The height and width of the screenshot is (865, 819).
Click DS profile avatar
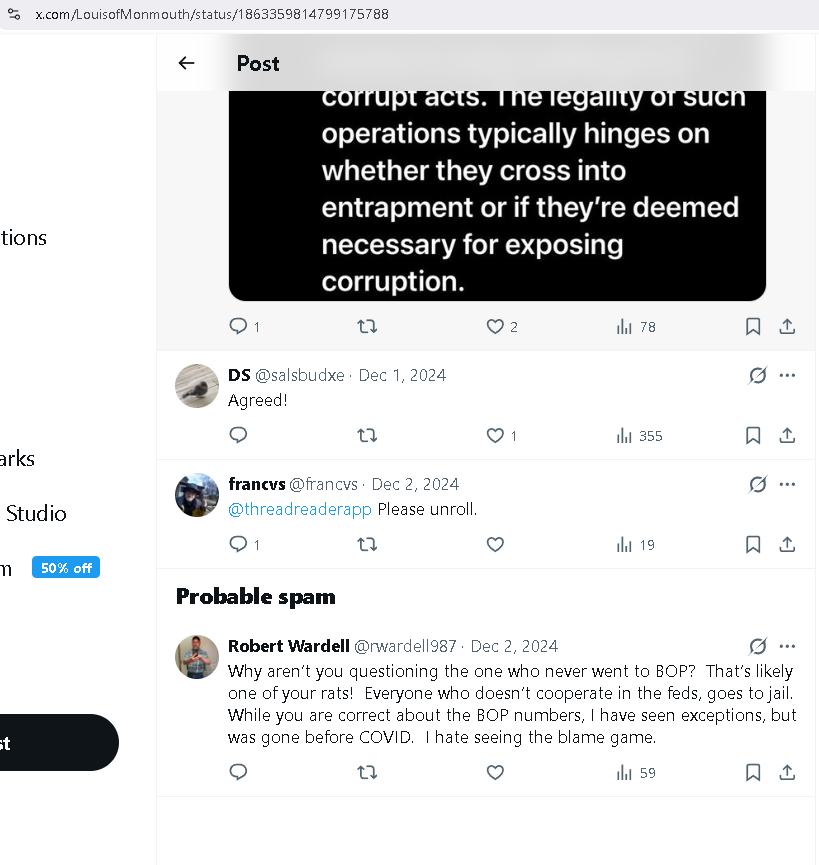pyautogui.click(x=197, y=386)
